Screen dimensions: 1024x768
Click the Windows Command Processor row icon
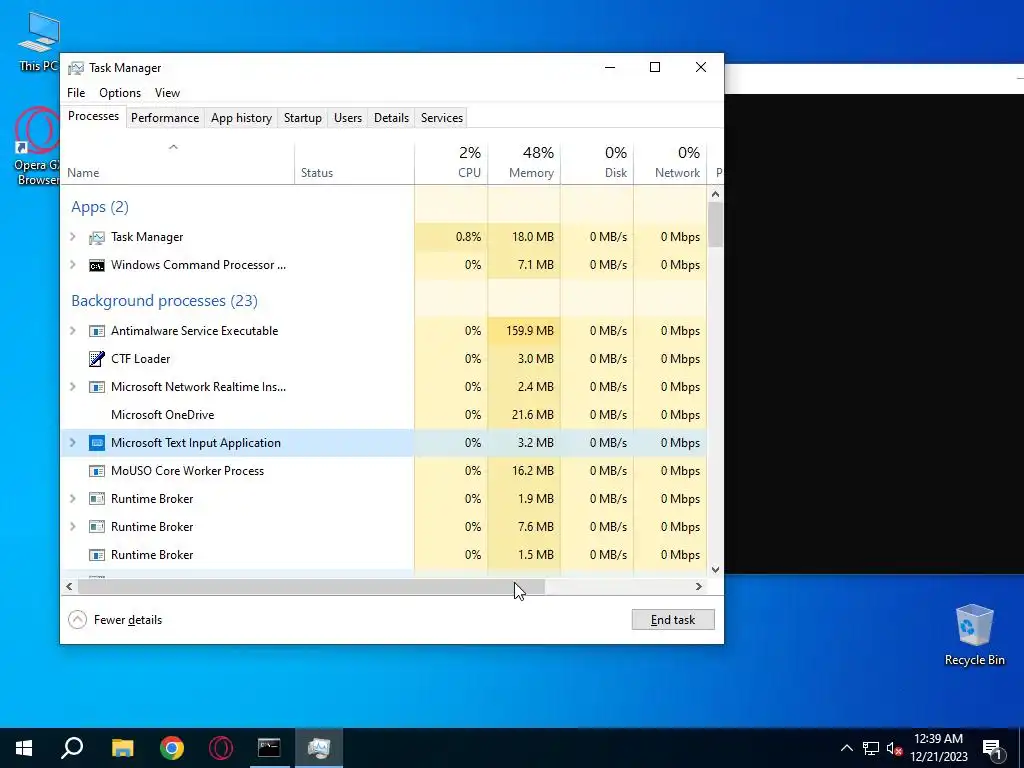click(x=97, y=265)
